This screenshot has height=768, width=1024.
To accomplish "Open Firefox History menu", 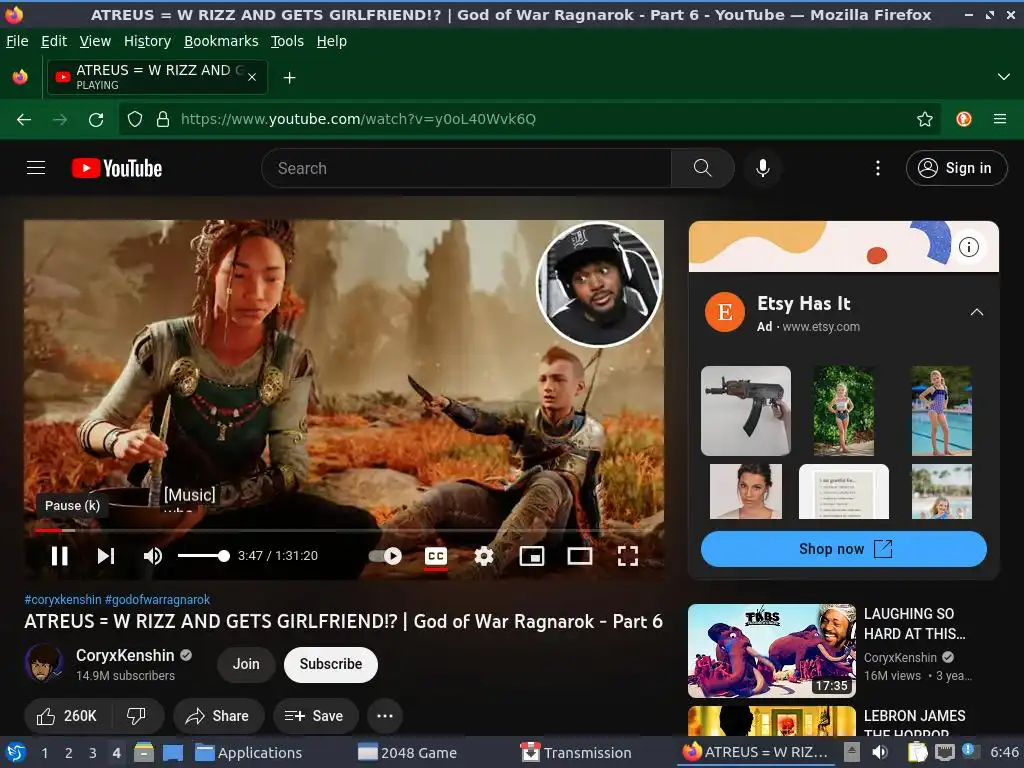I will click(147, 41).
